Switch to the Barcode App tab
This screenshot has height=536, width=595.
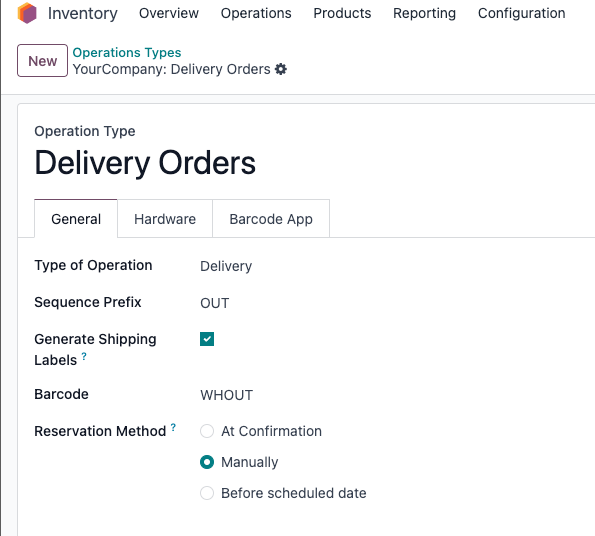tap(271, 219)
